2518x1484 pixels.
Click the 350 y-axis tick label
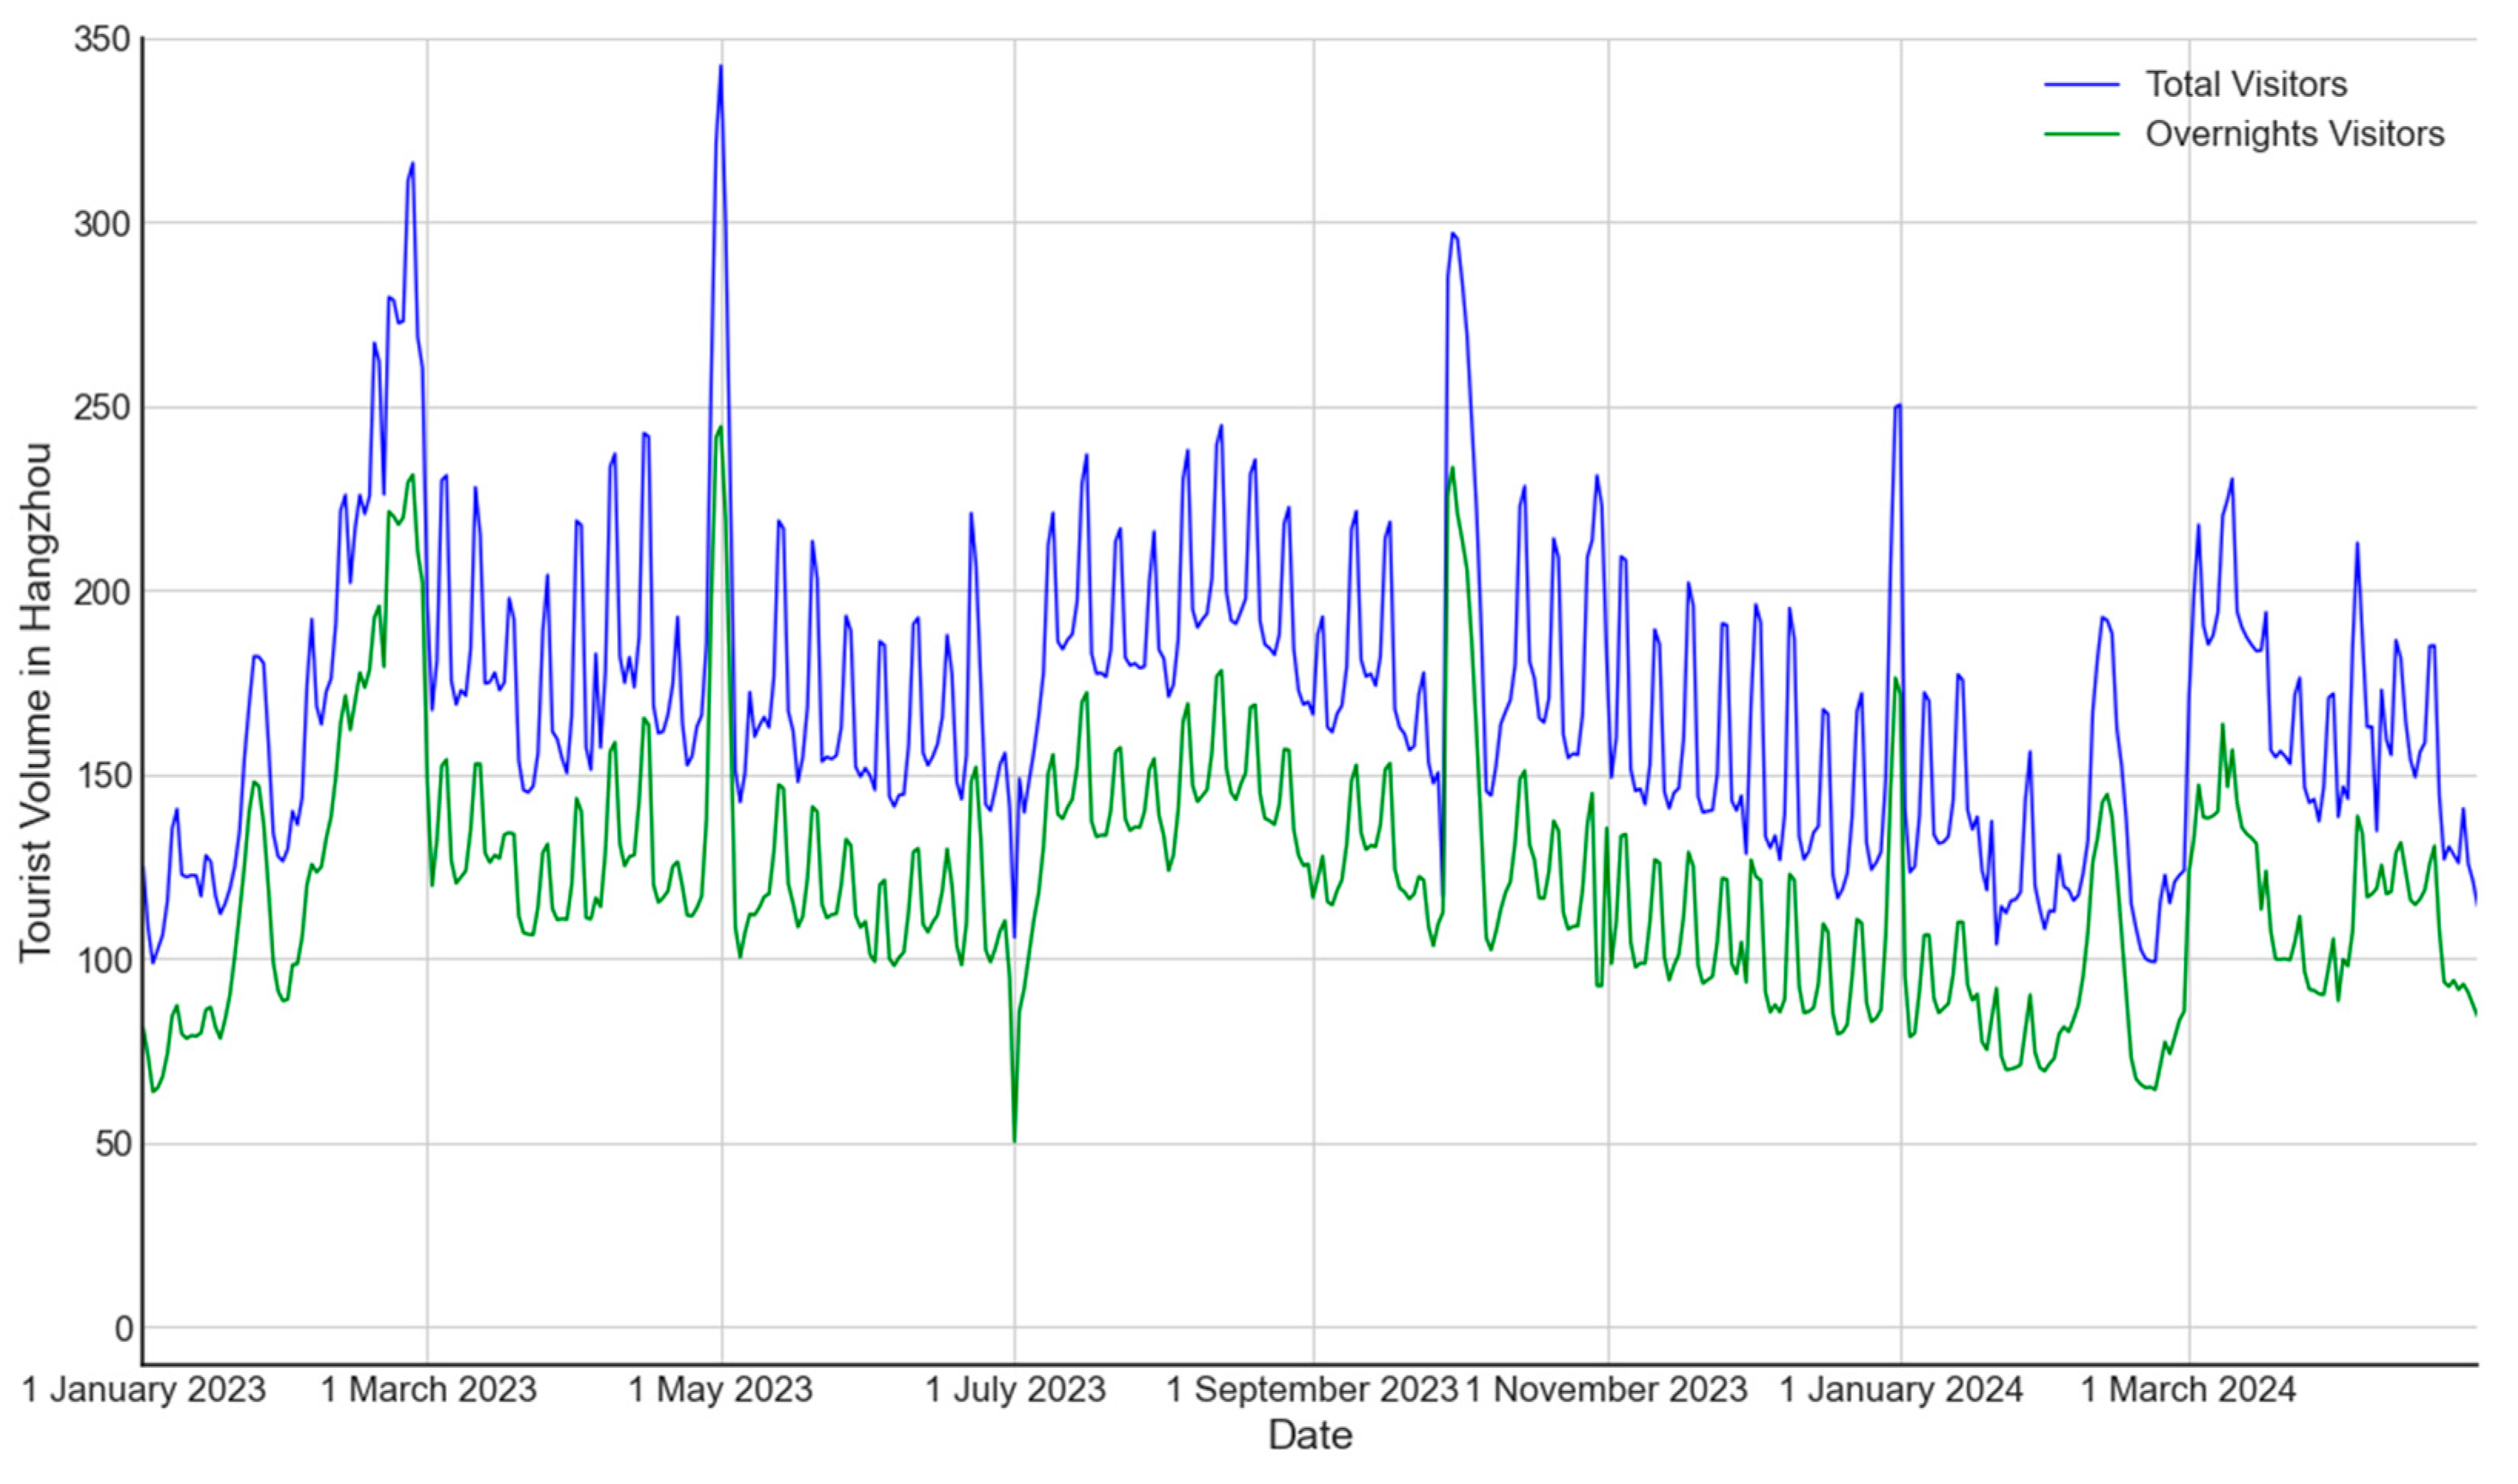click(102, 40)
